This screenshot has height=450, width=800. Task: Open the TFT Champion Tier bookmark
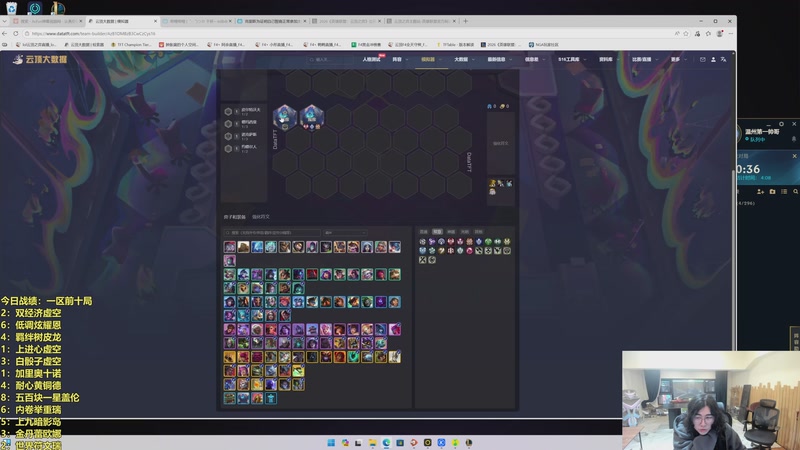click(x=131, y=45)
